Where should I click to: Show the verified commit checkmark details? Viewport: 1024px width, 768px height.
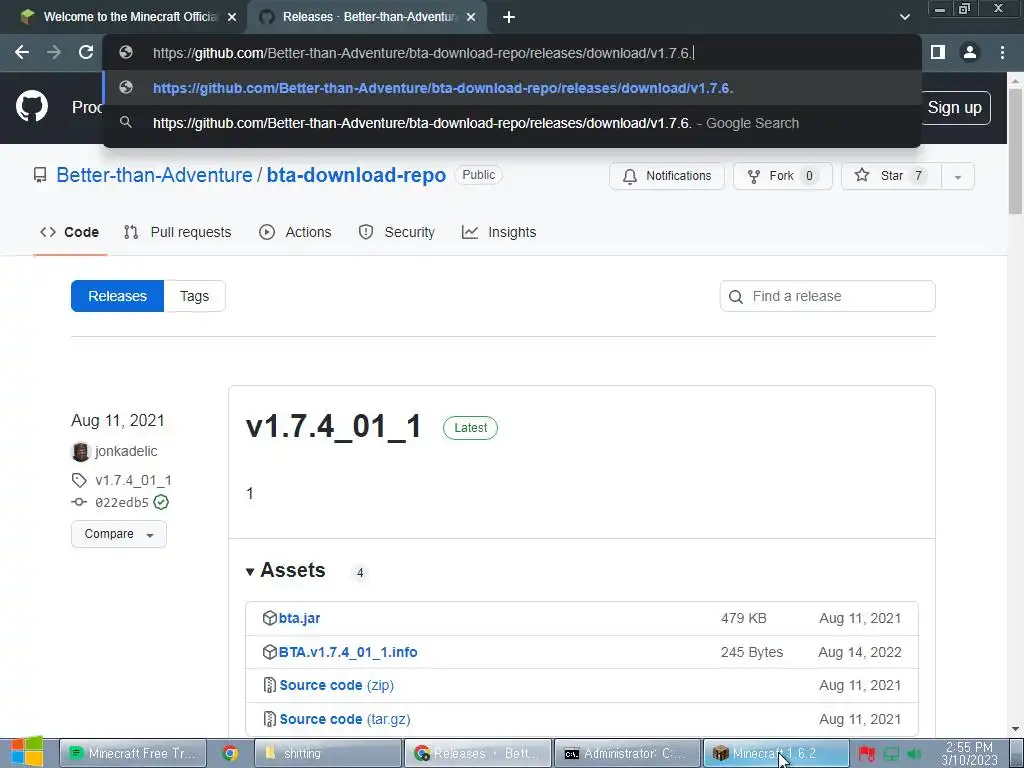click(x=161, y=502)
